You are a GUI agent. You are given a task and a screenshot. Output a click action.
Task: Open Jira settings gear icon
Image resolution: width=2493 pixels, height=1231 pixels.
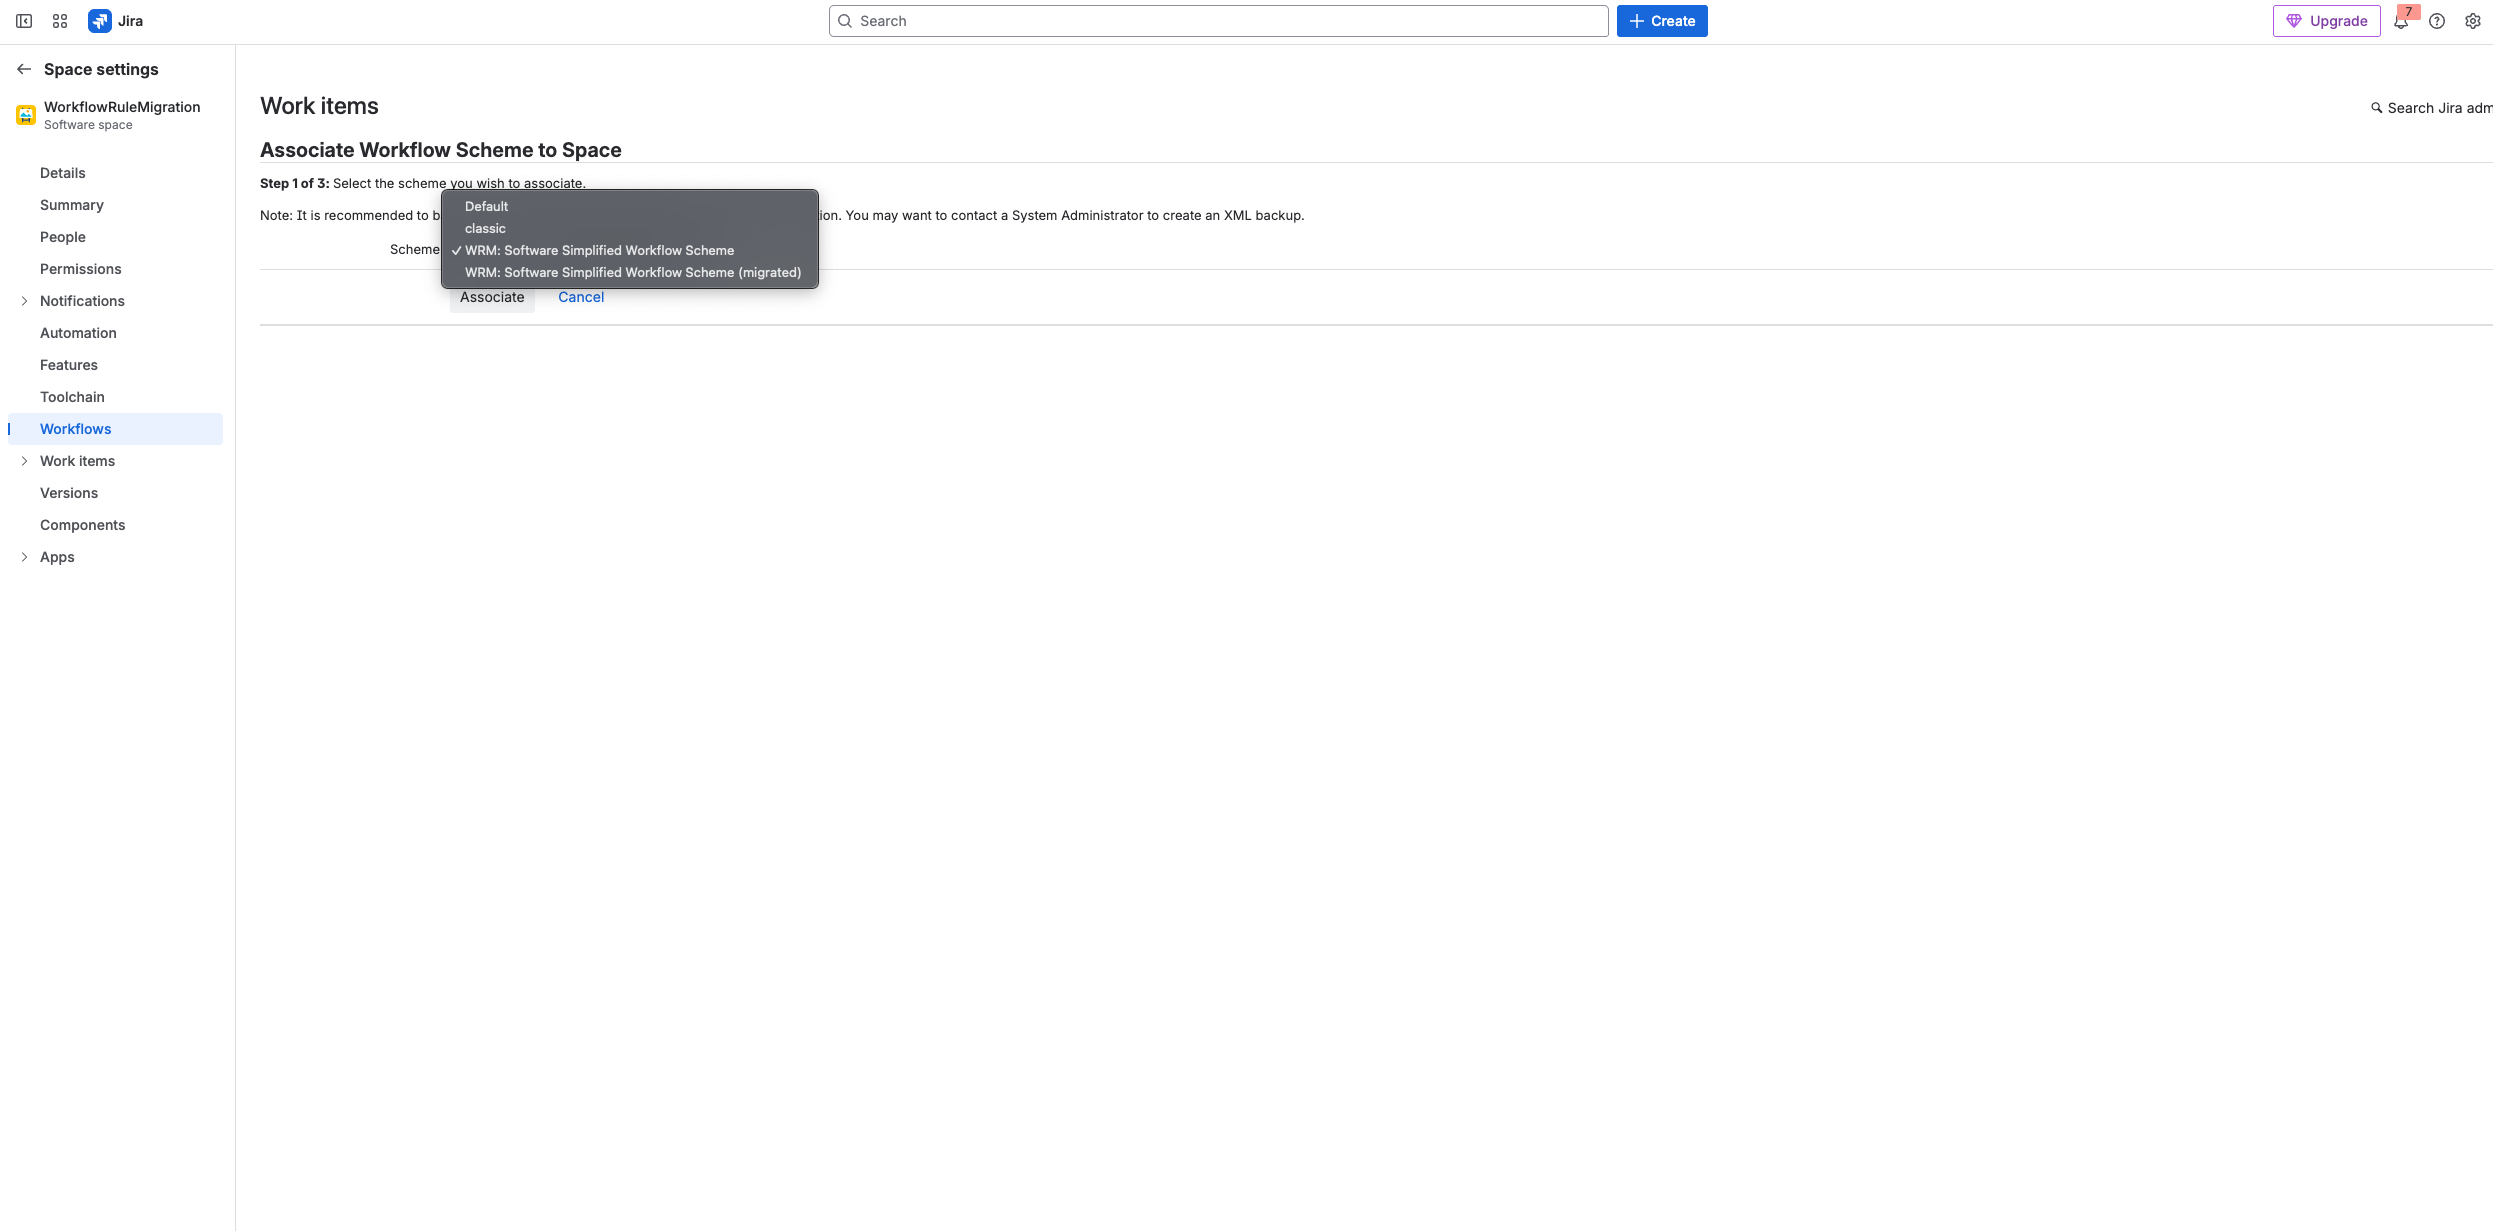[2472, 21]
